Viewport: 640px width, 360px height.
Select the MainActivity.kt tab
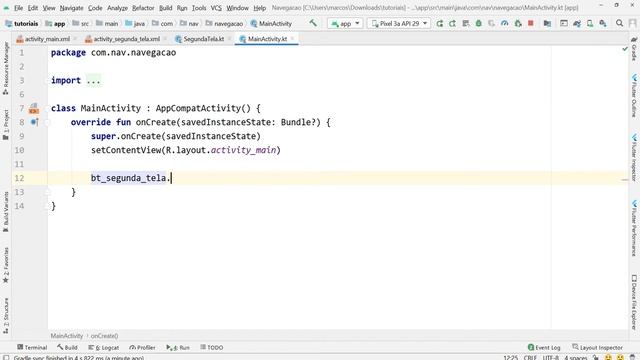coord(267,39)
